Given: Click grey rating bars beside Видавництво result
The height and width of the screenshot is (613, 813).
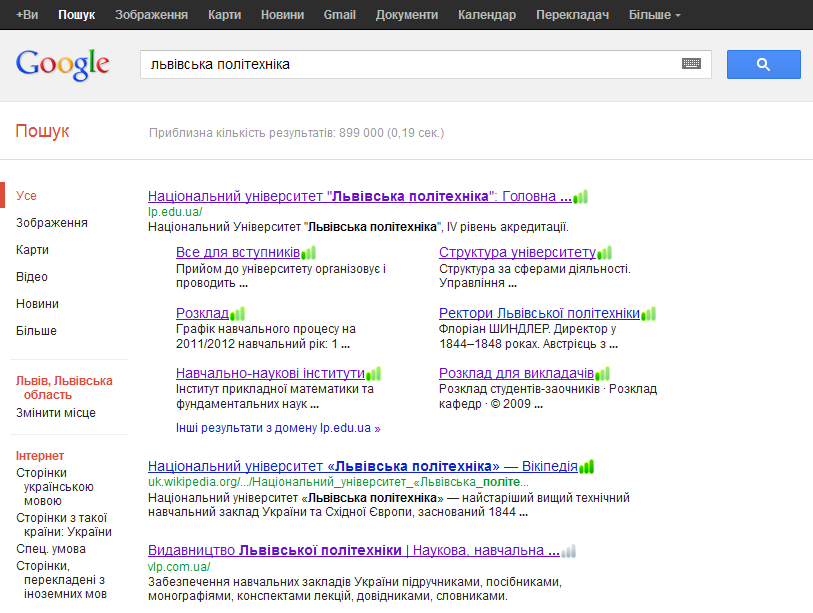Looking at the screenshot, I should pos(569,551).
